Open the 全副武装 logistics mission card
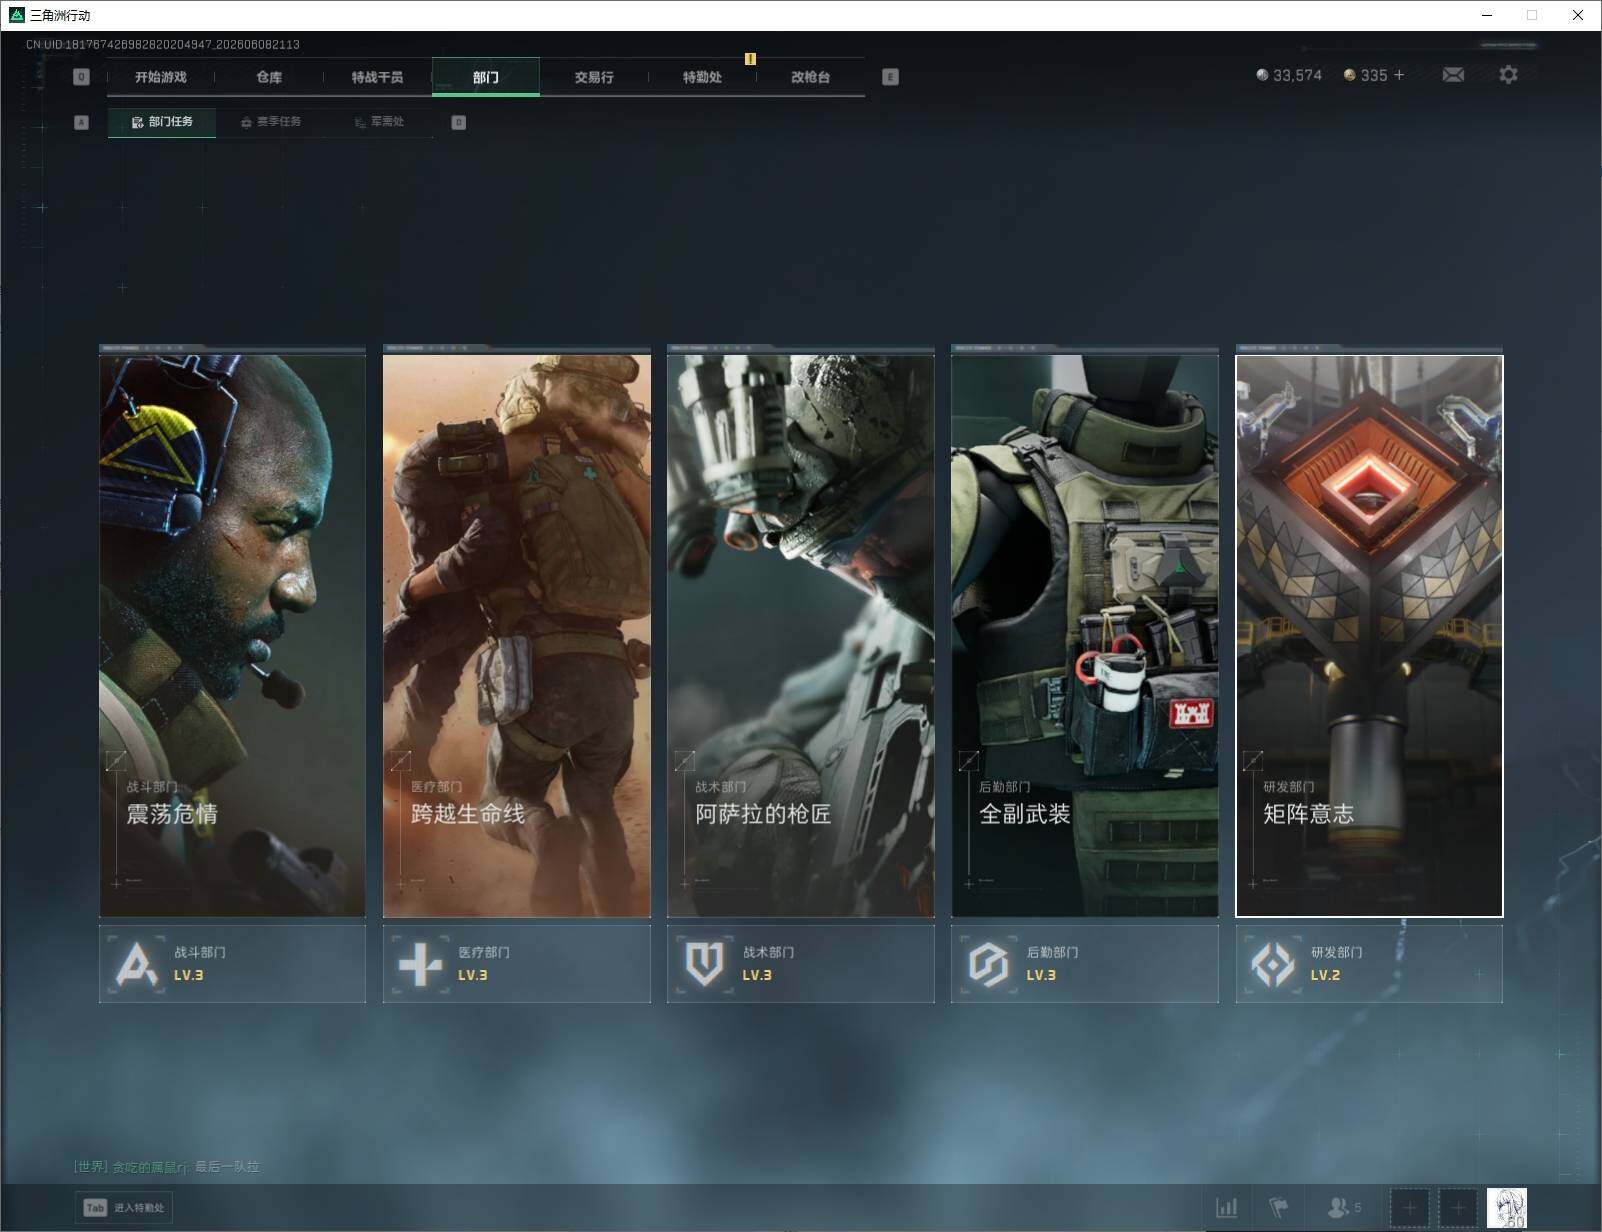Viewport: 1602px width, 1232px height. pos(1085,635)
